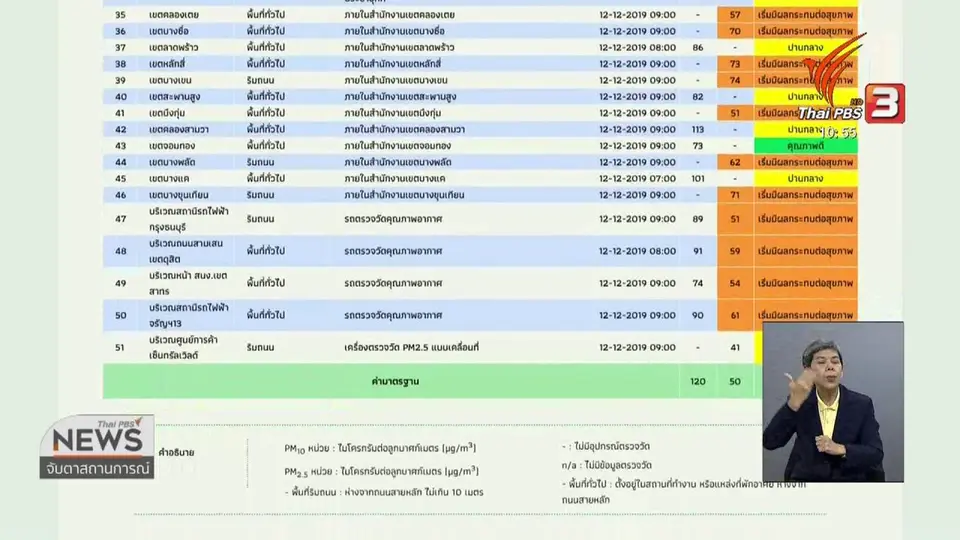Click เครื่องตรวจวัด PM2.5 แบบเคลื่อนที่ cell
This screenshot has width=960, height=540.
pos(411,347)
